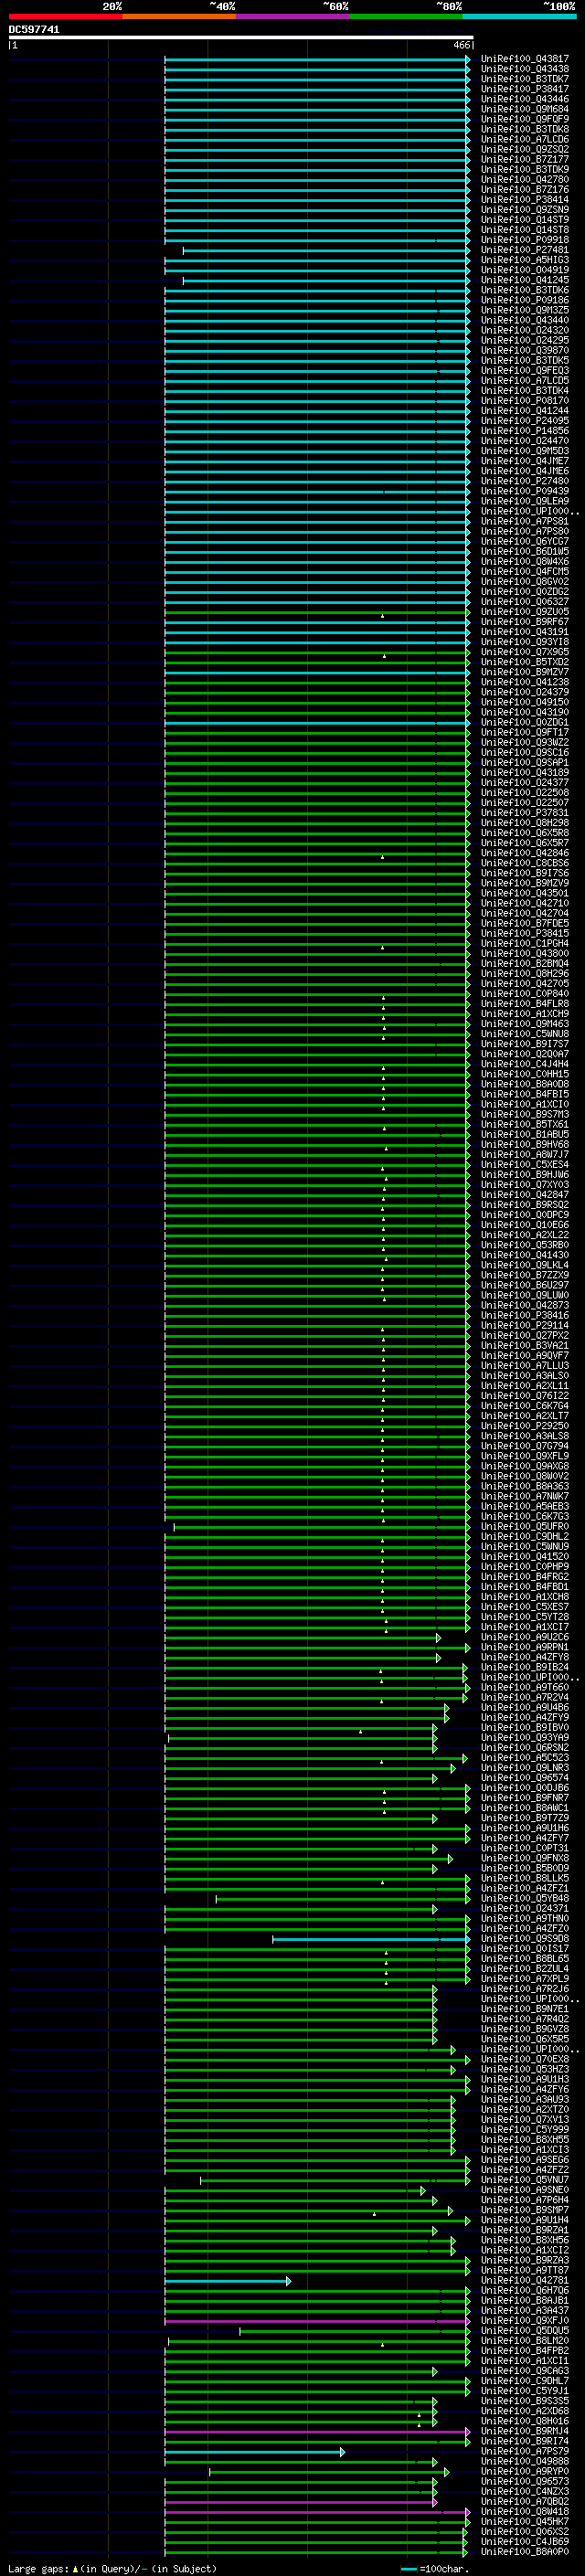This screenshot has height=2576, width=585.
Task: Click the label UniRef100_Q93YA9
Action: tap(525, 1738)
